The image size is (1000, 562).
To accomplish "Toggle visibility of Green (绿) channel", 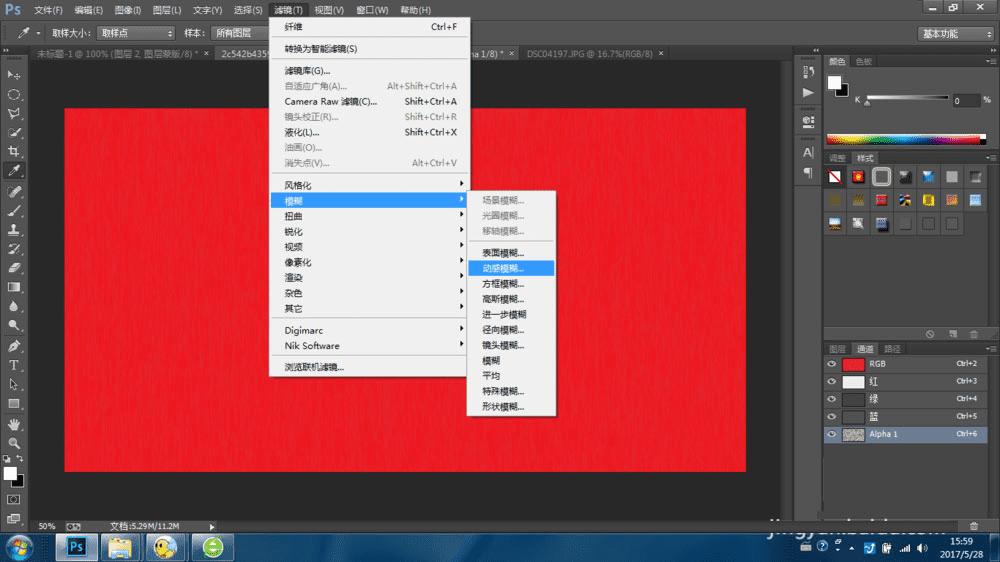I will coord(832,399).
